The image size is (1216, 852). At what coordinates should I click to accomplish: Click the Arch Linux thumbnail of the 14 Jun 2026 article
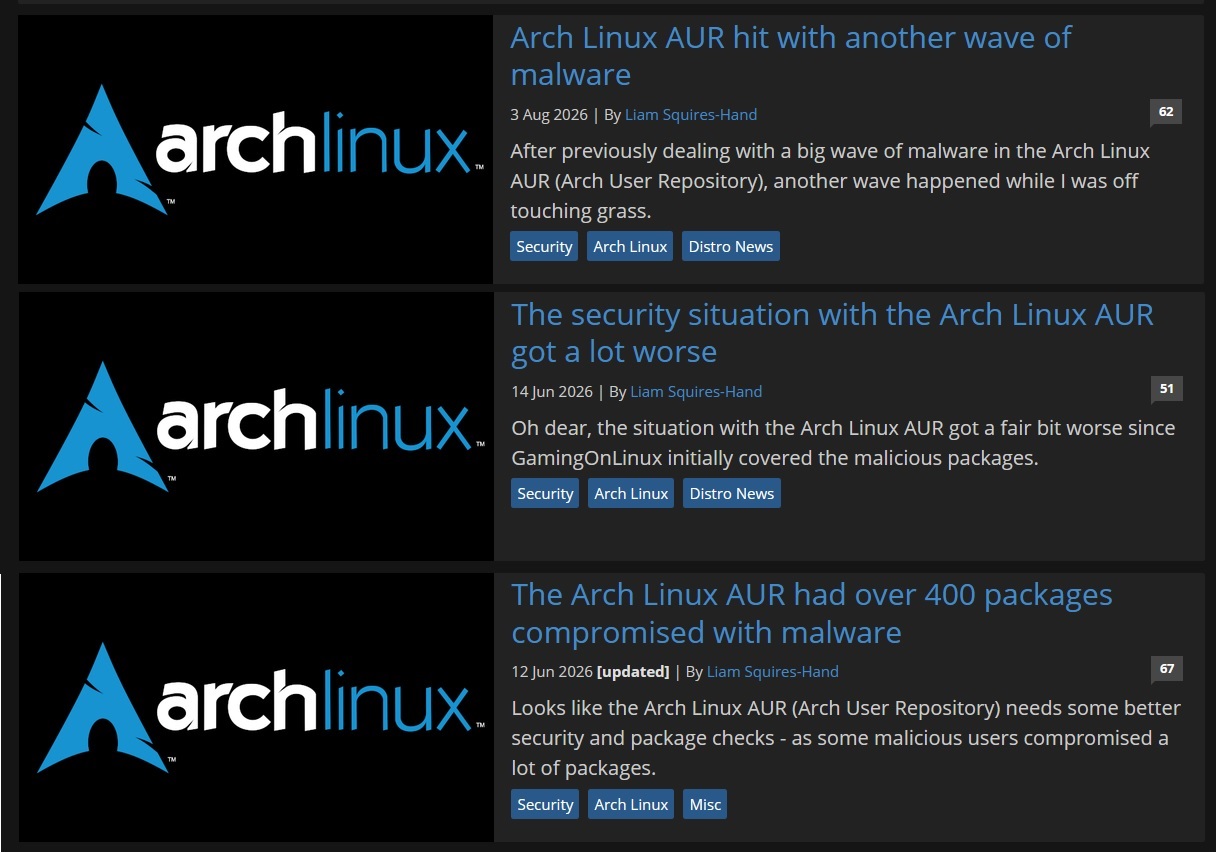[256, 426]
